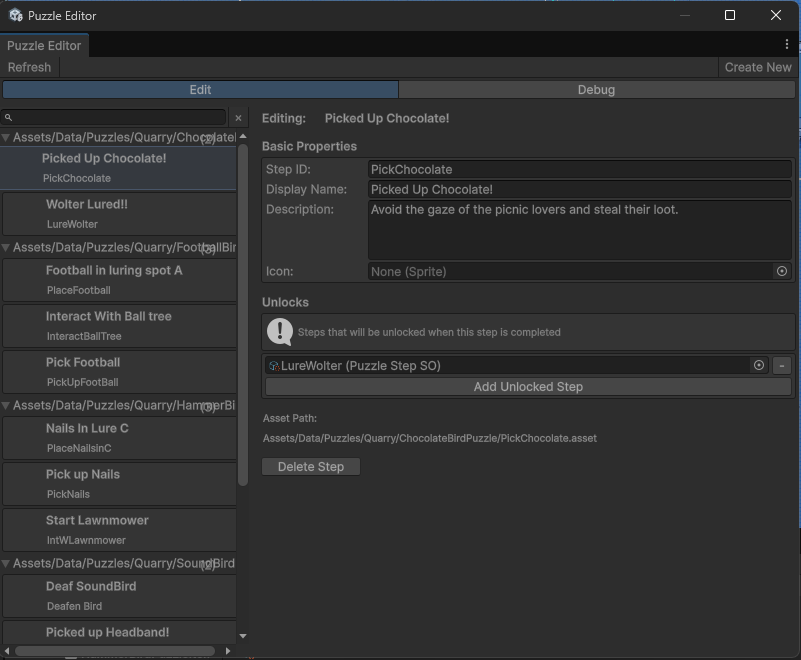Click the Refresh button
The height and width of the screenshot is (660, 801).
pyautogui.click(x=29, y=67)
